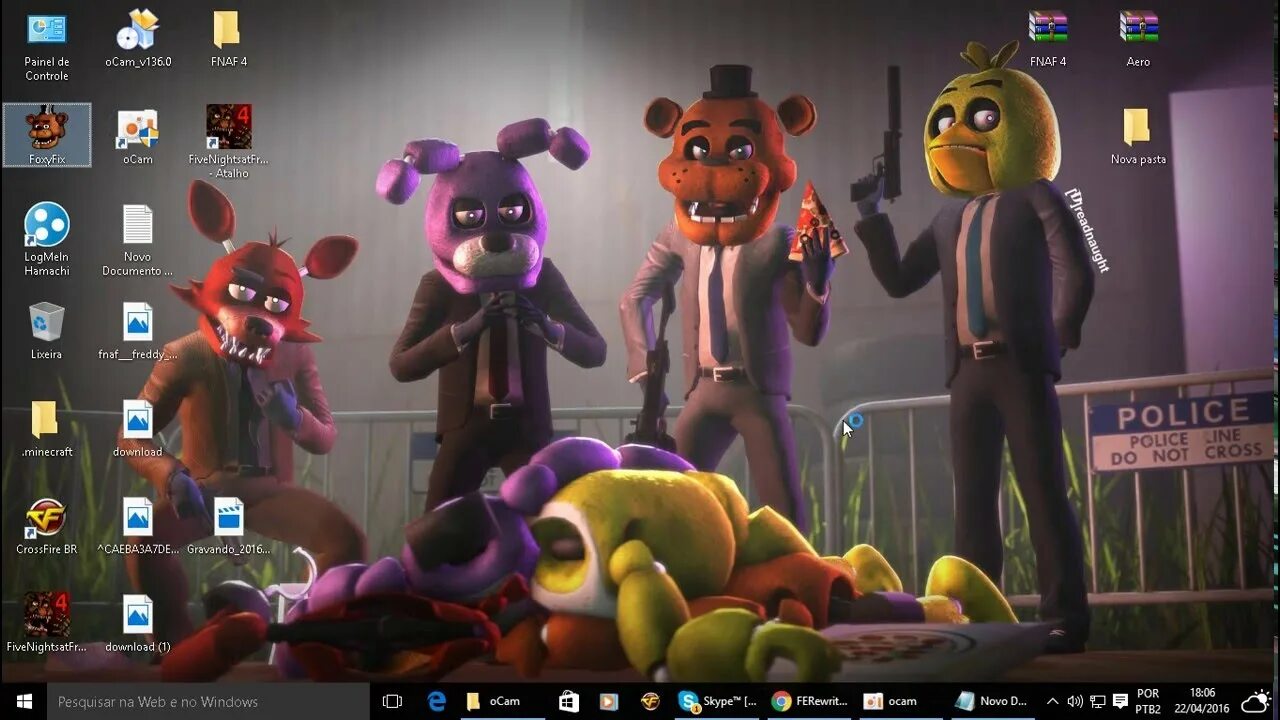This screenshot has width=1280, height=720.
Task: Click the weather icon in the taskbar corner
Action: click(1256, 701)
